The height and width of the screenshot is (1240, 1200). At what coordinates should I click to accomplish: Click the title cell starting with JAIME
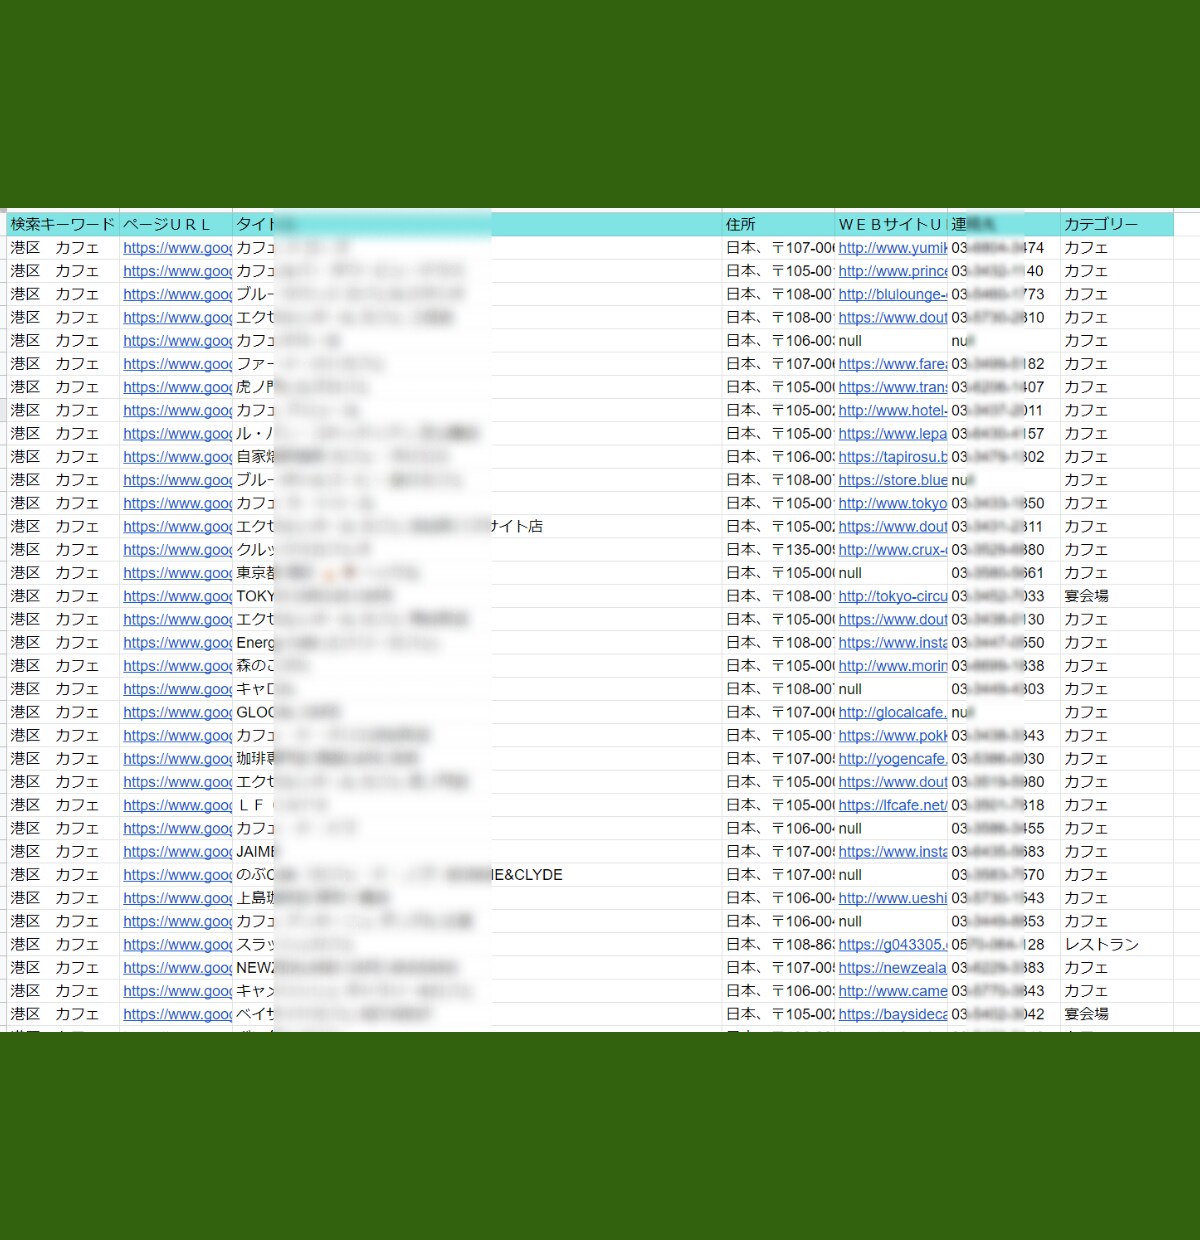point(477,852)
